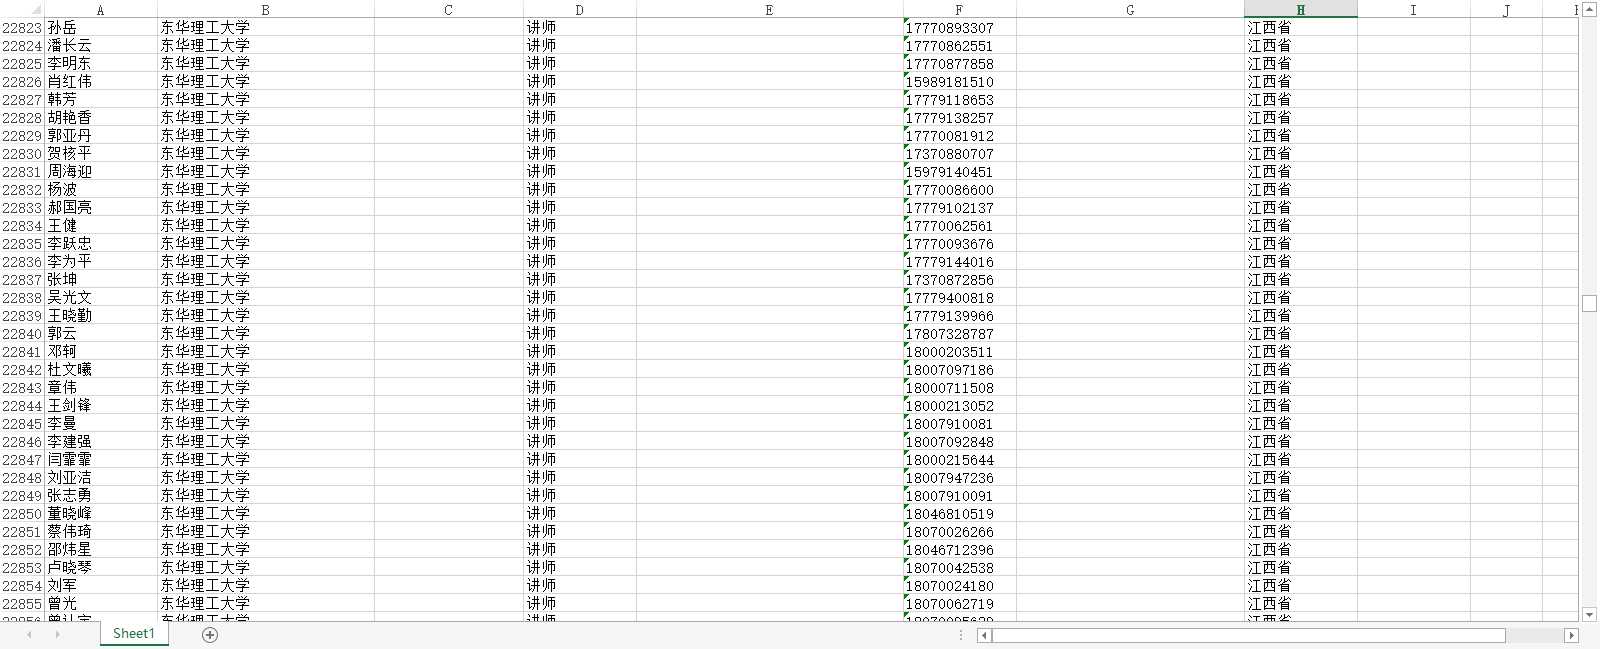
Task: Select column F header
Action: click(x=959, y=10)
